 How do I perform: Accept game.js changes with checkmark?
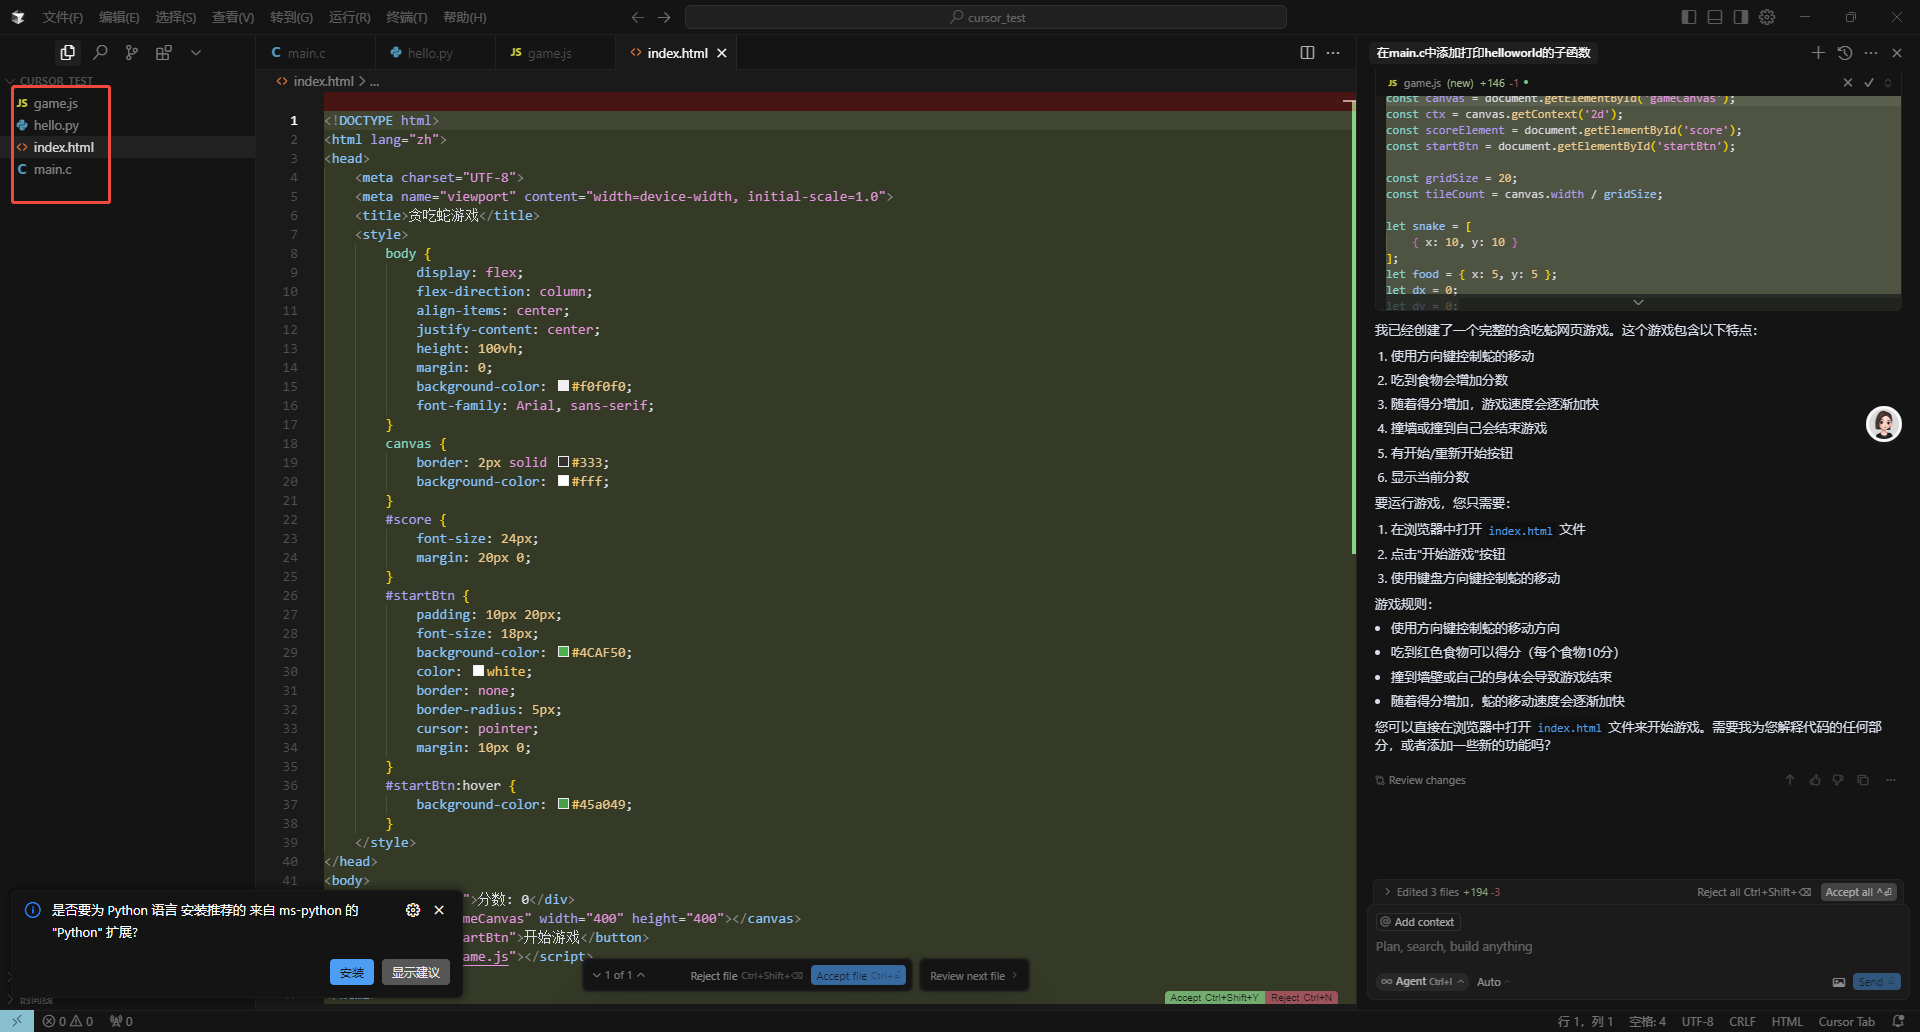tap(1868, 83)
